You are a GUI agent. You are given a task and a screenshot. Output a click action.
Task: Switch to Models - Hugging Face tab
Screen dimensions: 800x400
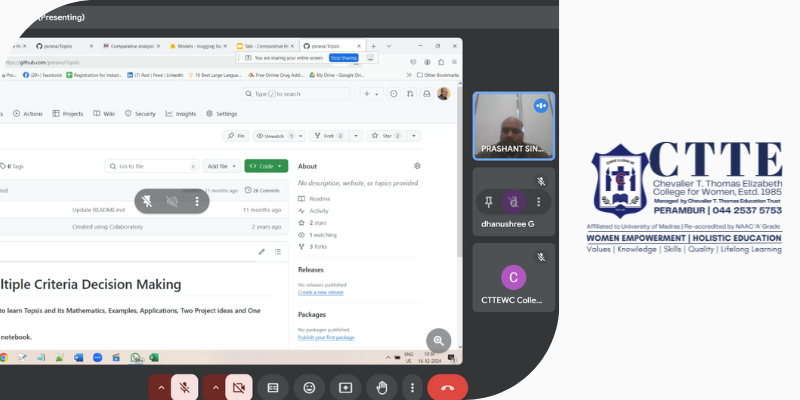[x=199, y=46]
